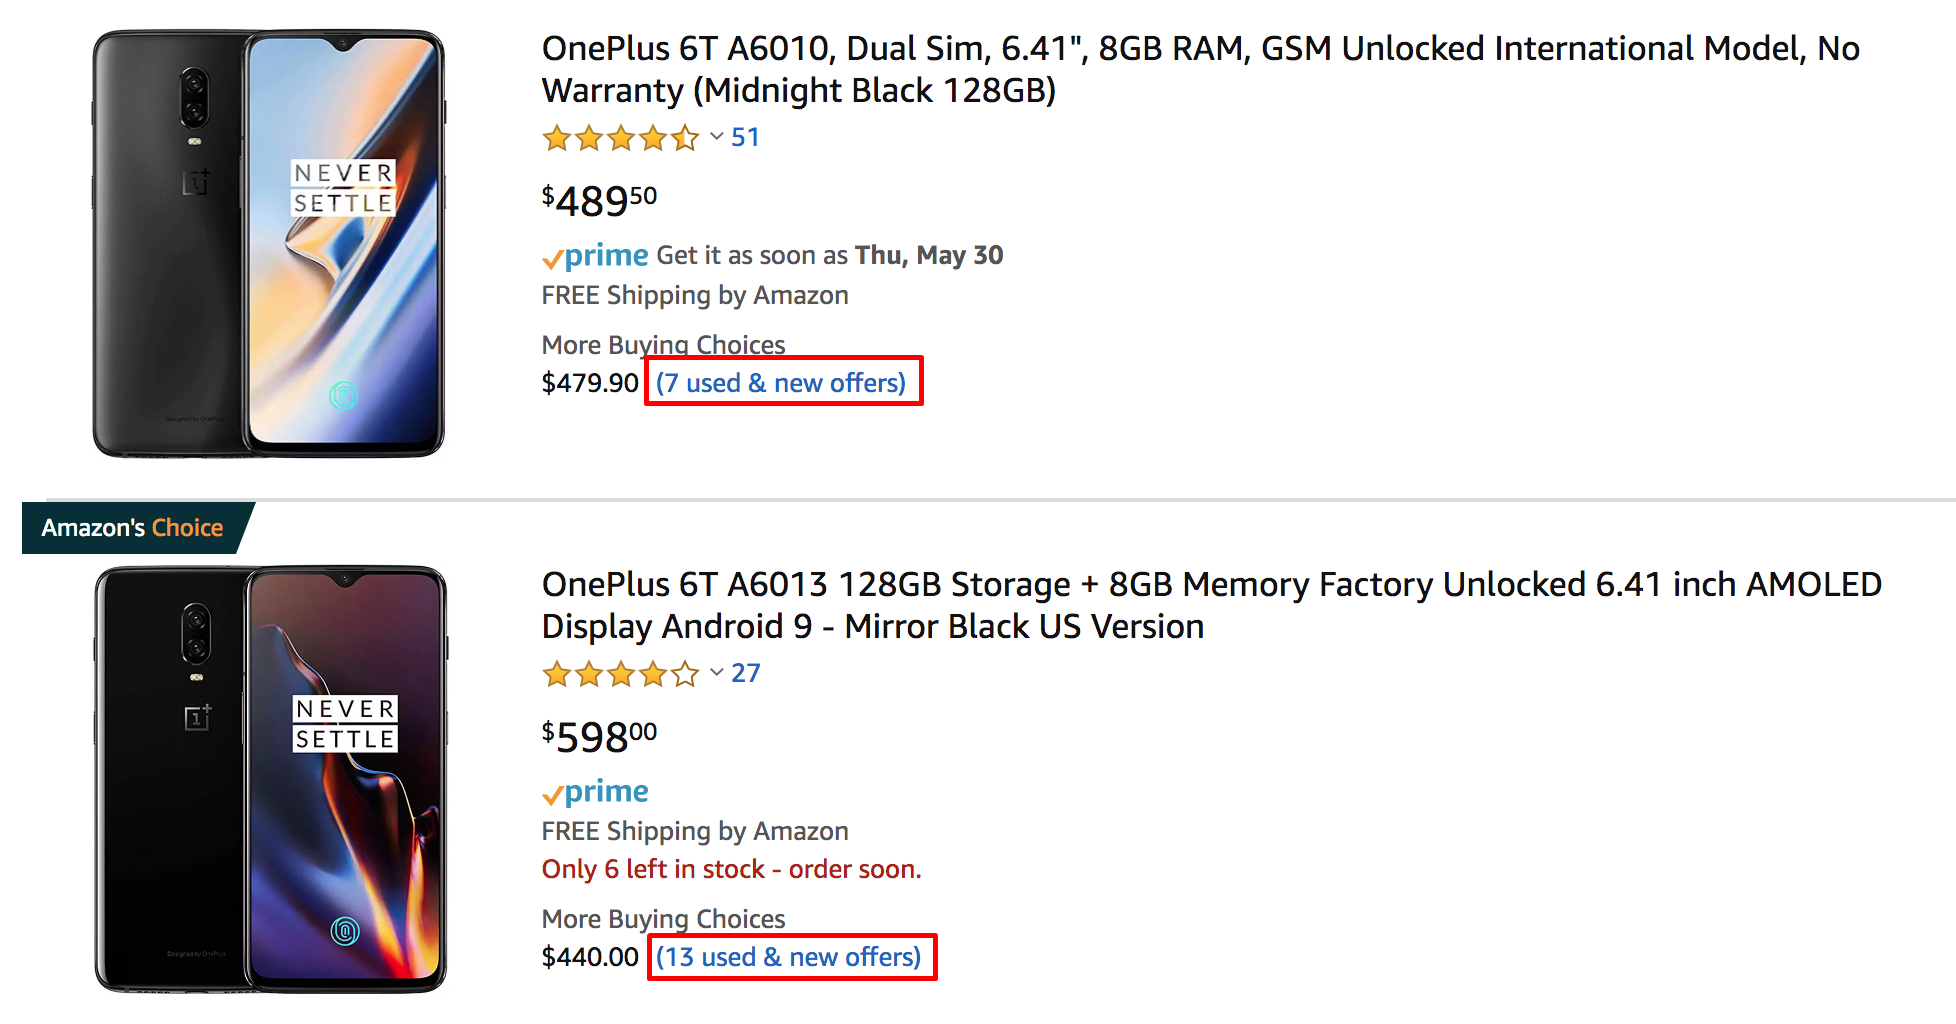Expand the star-rating dropdown beside the 27 reviews

point(716,672)
